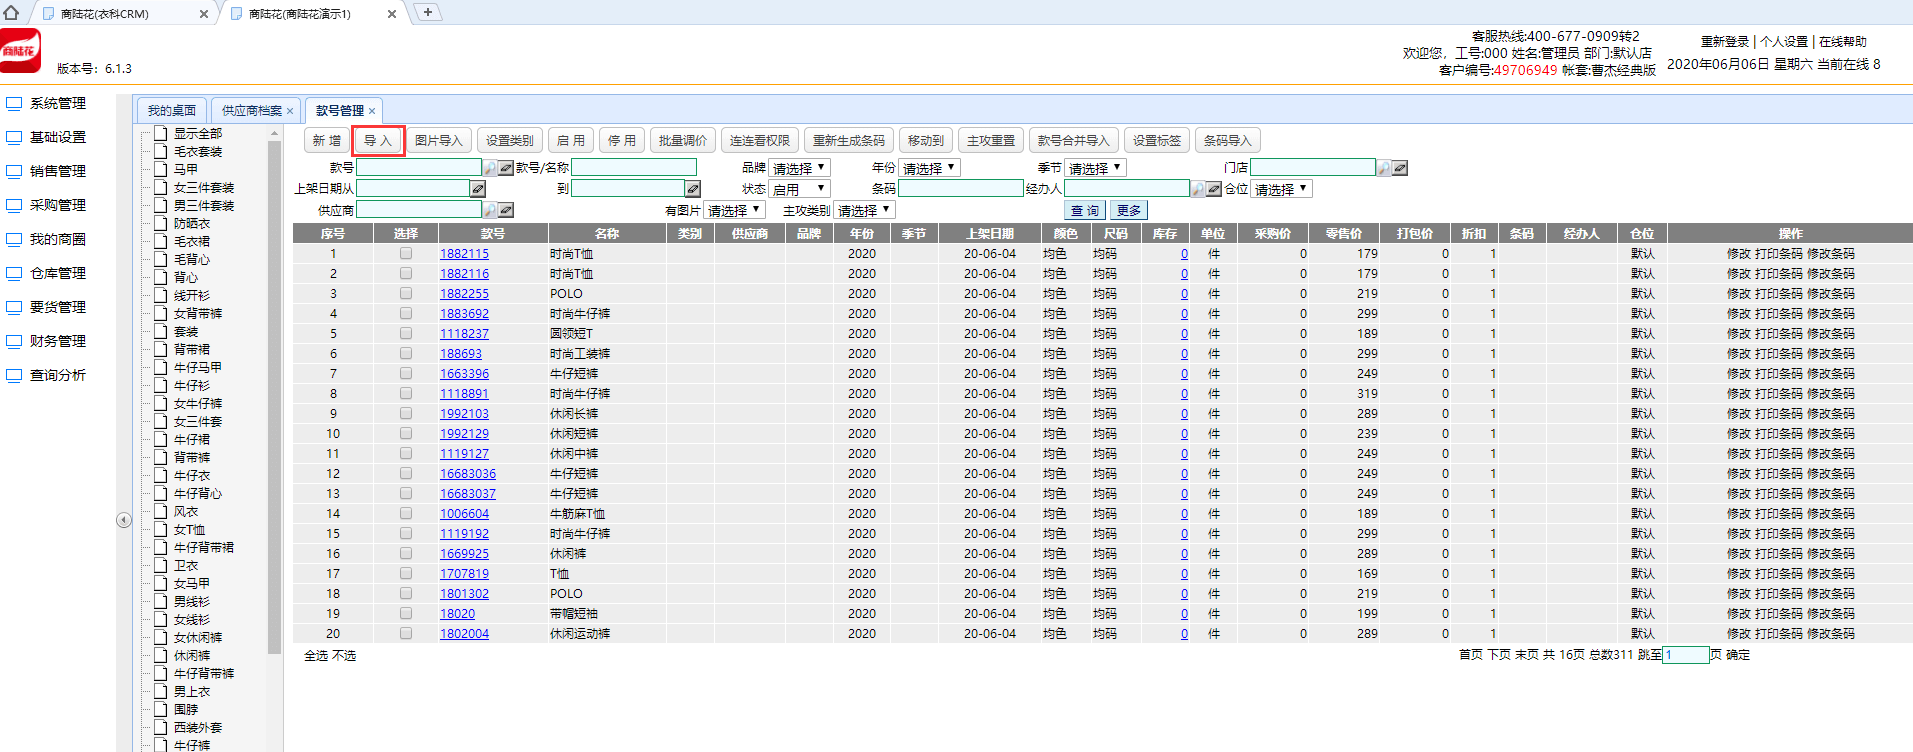The image size is (1913, 752).
Task: Open the 有图片 dropdown
Action: (735, 210)
